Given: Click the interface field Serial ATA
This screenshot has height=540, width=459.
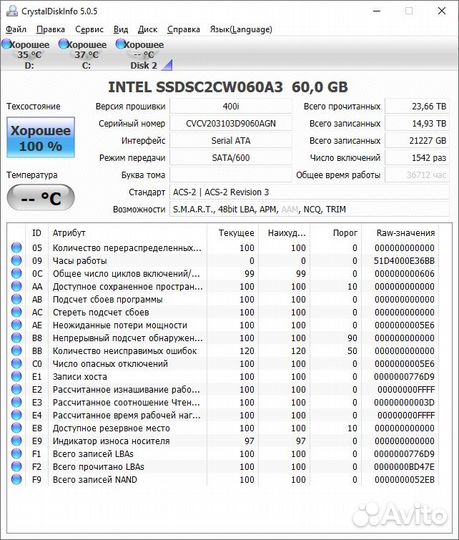Looking at the screenshot, I should point(231,141).
